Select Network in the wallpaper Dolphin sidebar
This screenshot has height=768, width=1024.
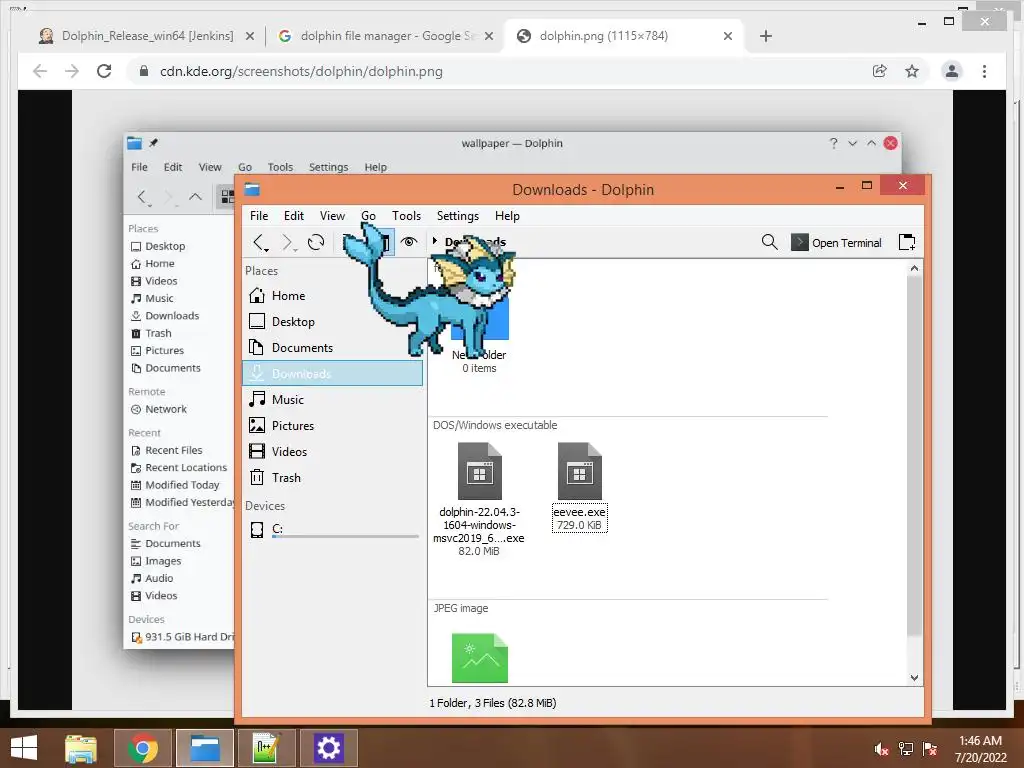click(159, 409)
